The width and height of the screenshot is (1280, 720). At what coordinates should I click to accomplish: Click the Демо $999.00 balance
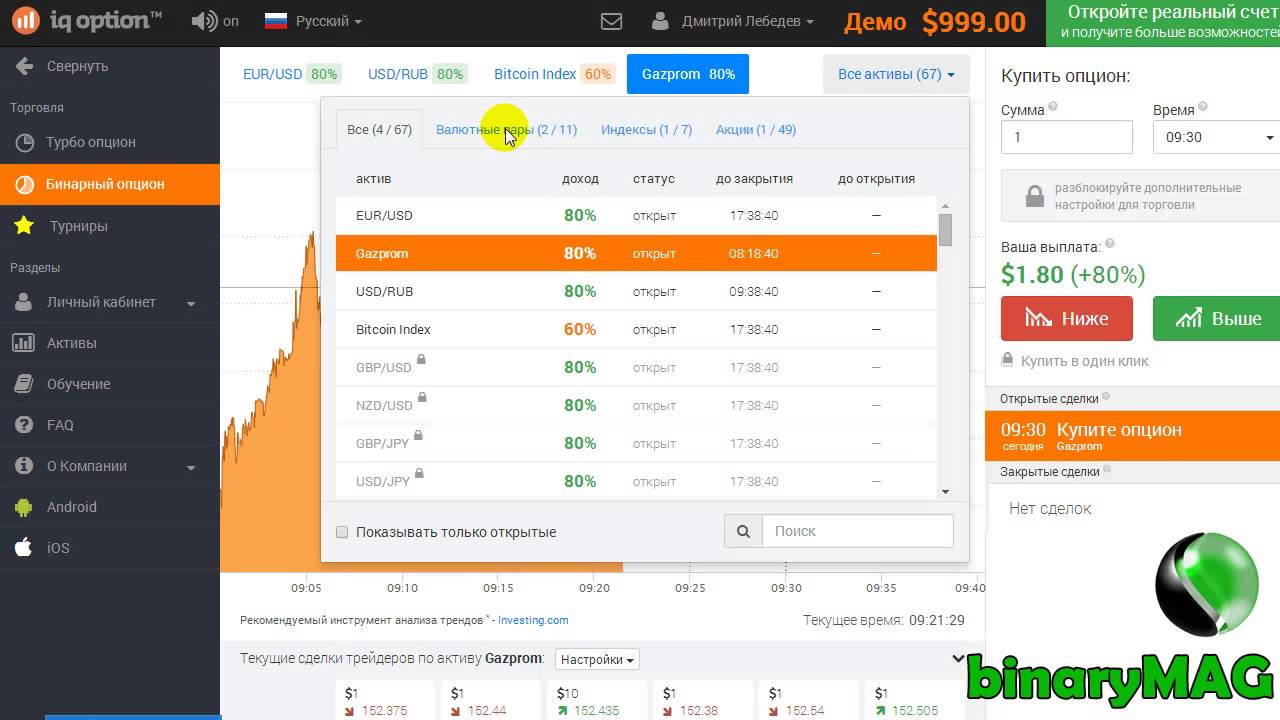point(935,22)
